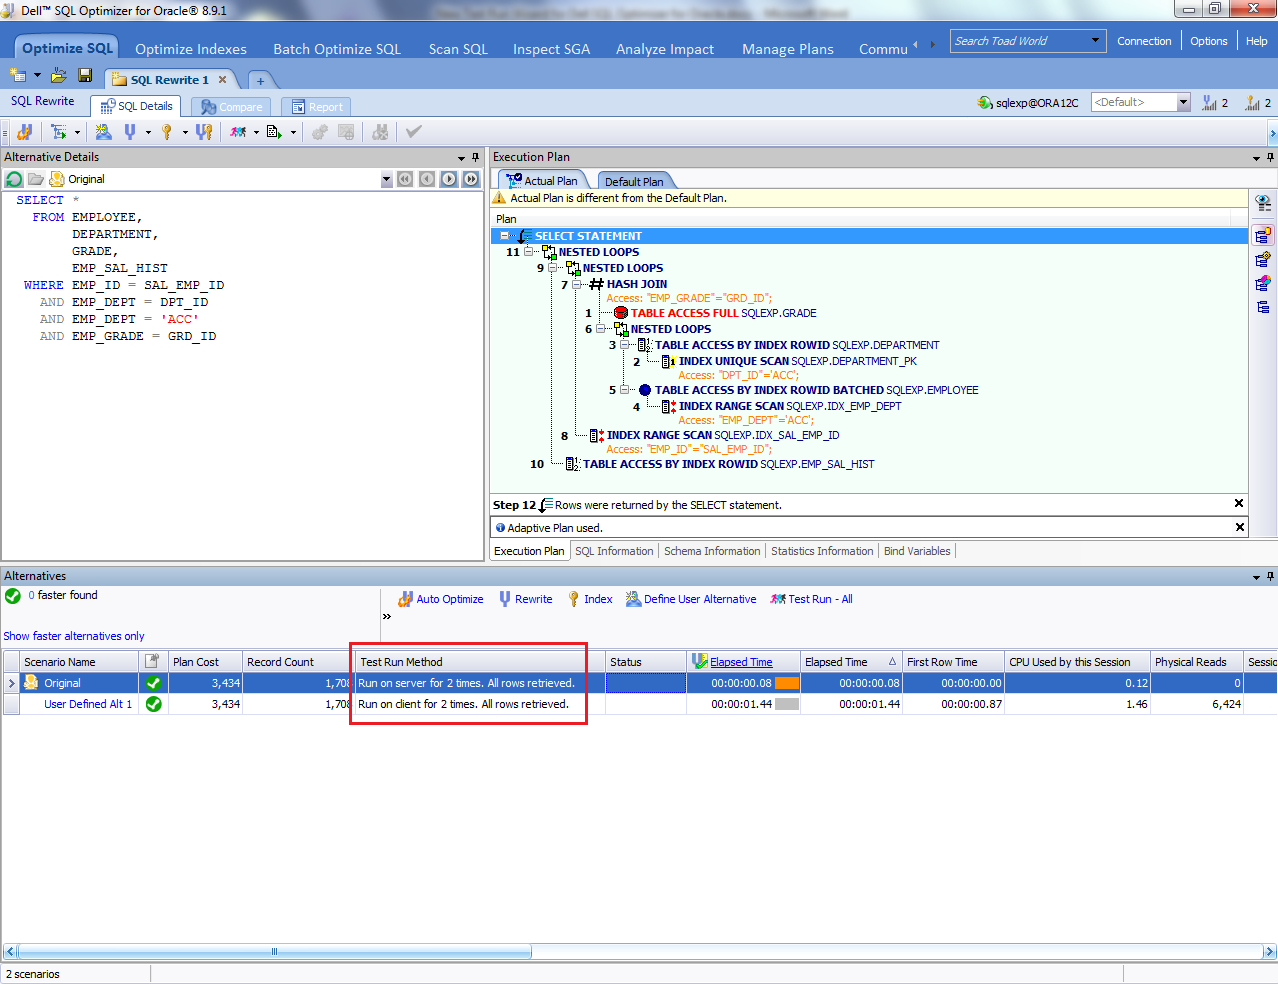Click the execution plan tree toolbar icon
The height and width of the screenshot is (984, 1278).
59,132
